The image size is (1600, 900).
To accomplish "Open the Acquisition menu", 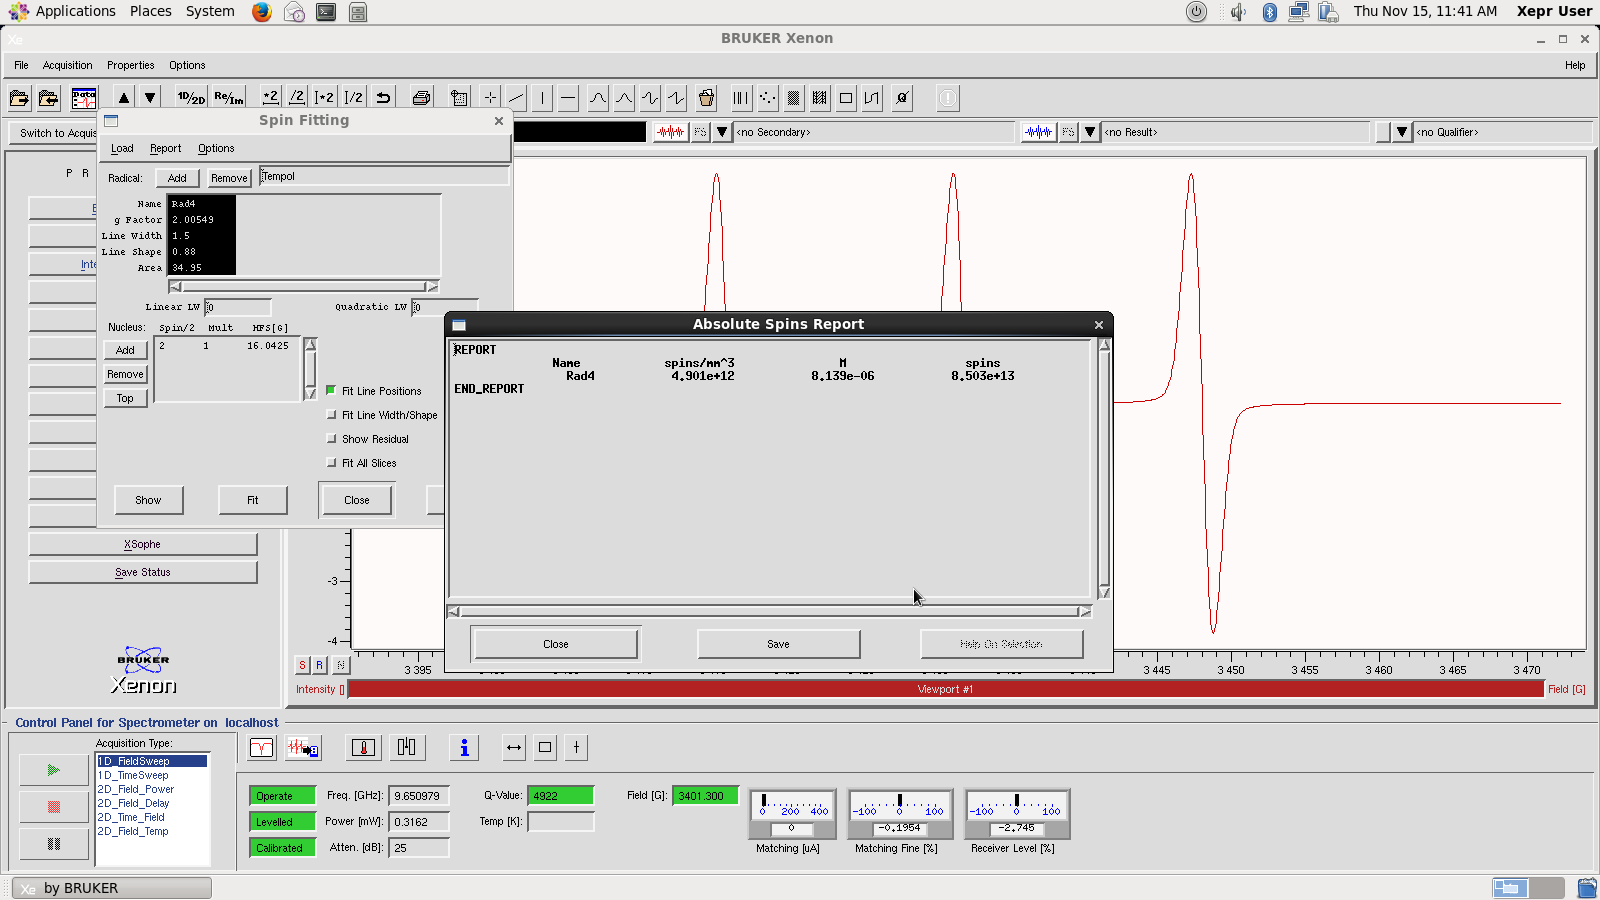I will tap(67, 65).
